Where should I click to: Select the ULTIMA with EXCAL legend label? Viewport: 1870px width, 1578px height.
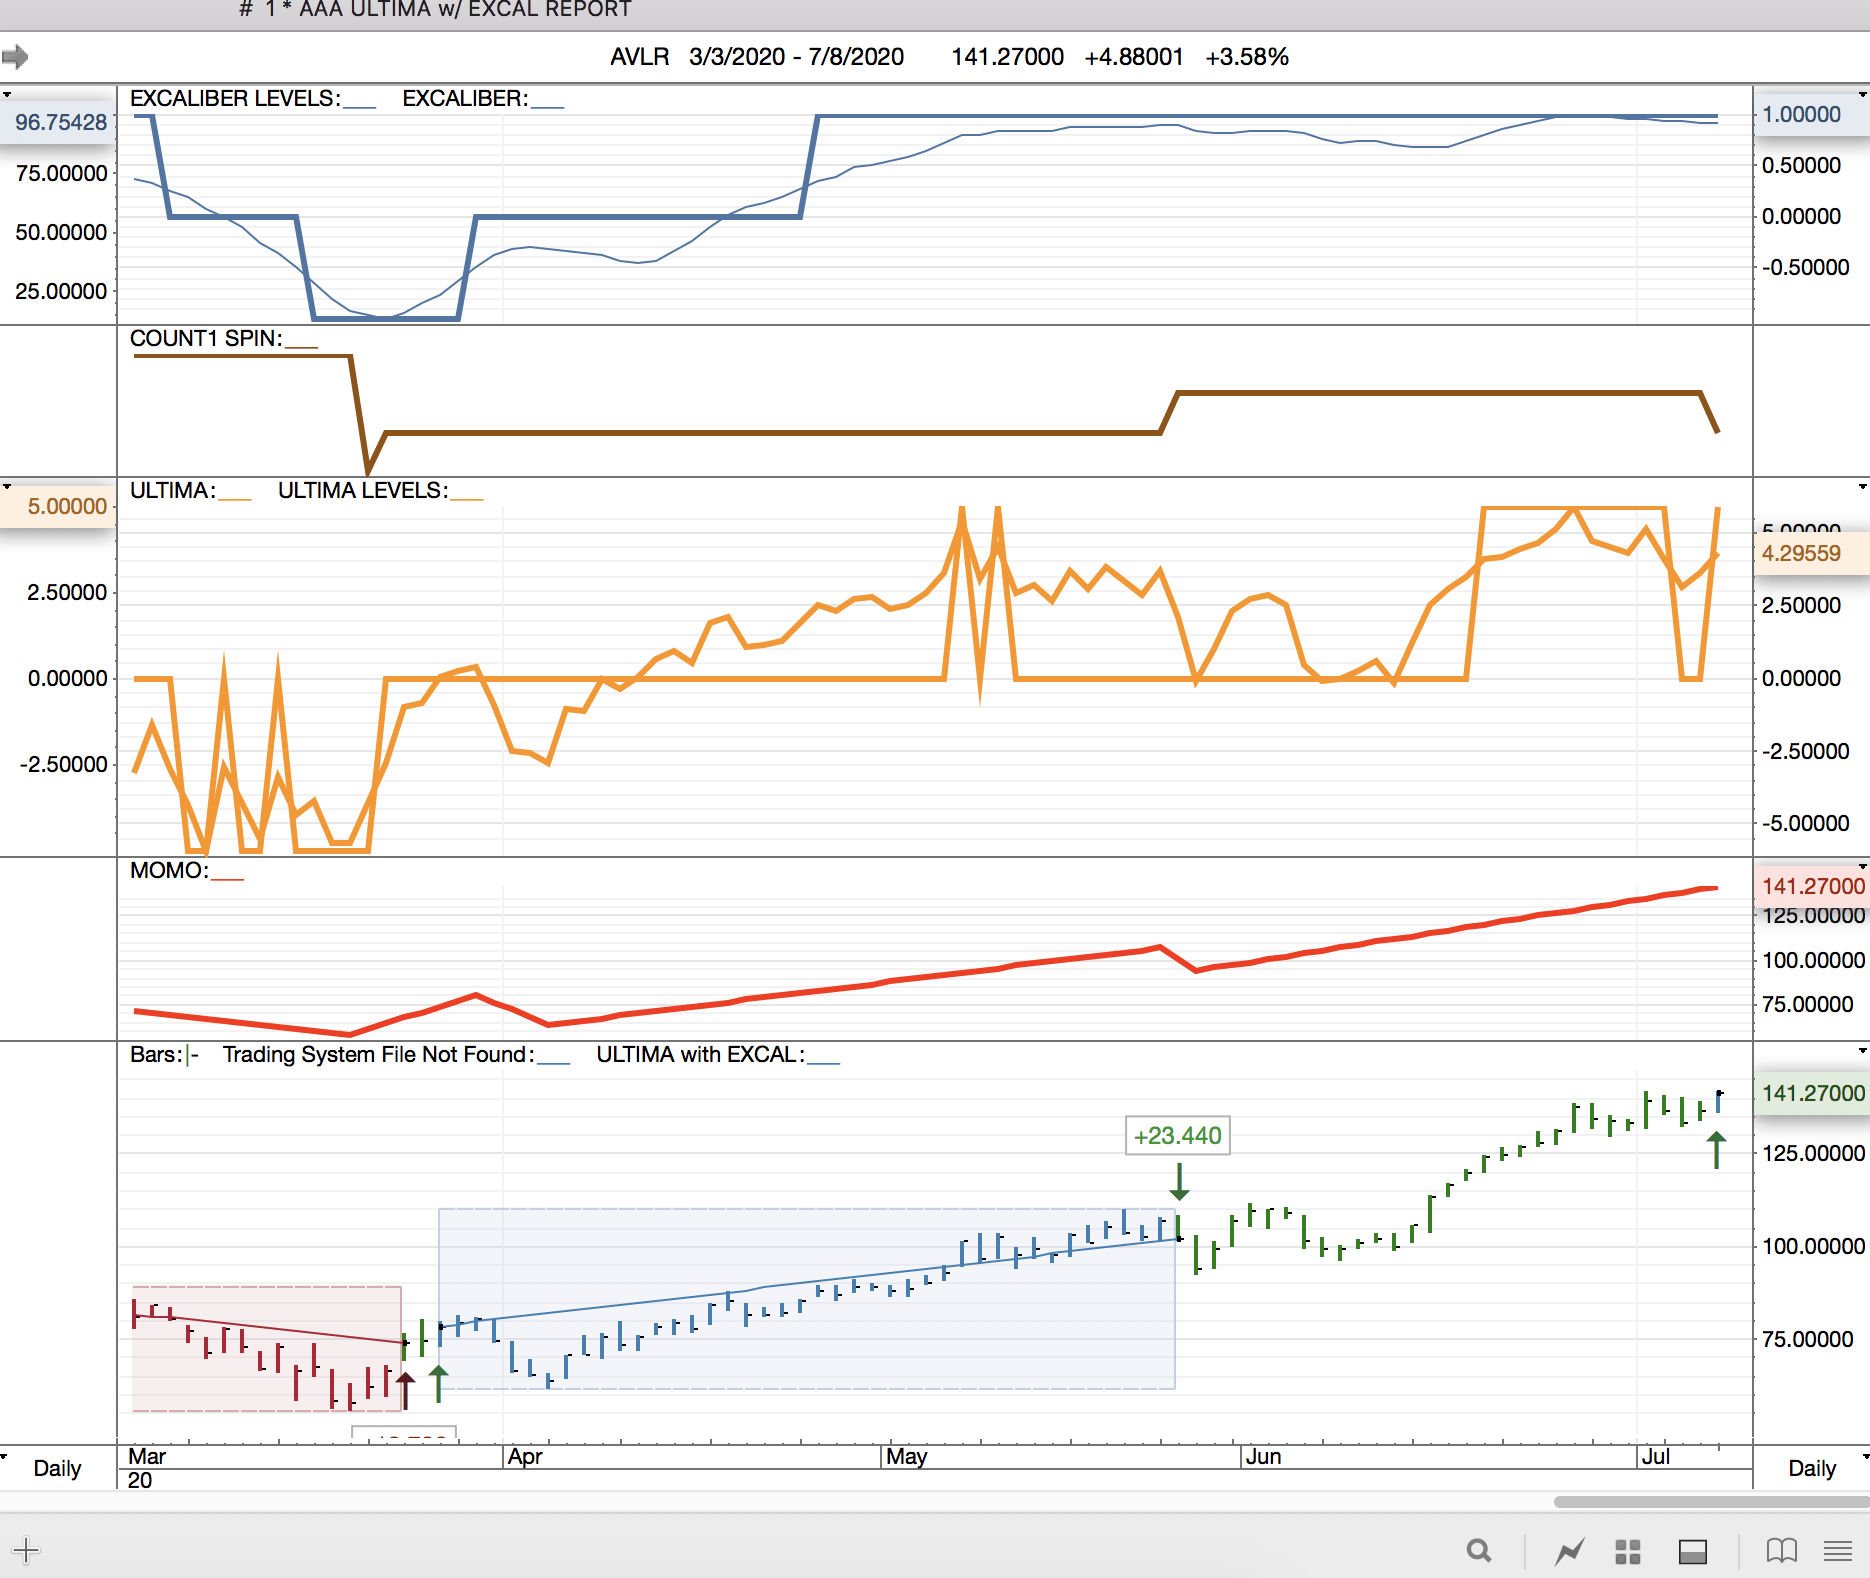[x=699, y=1055]
